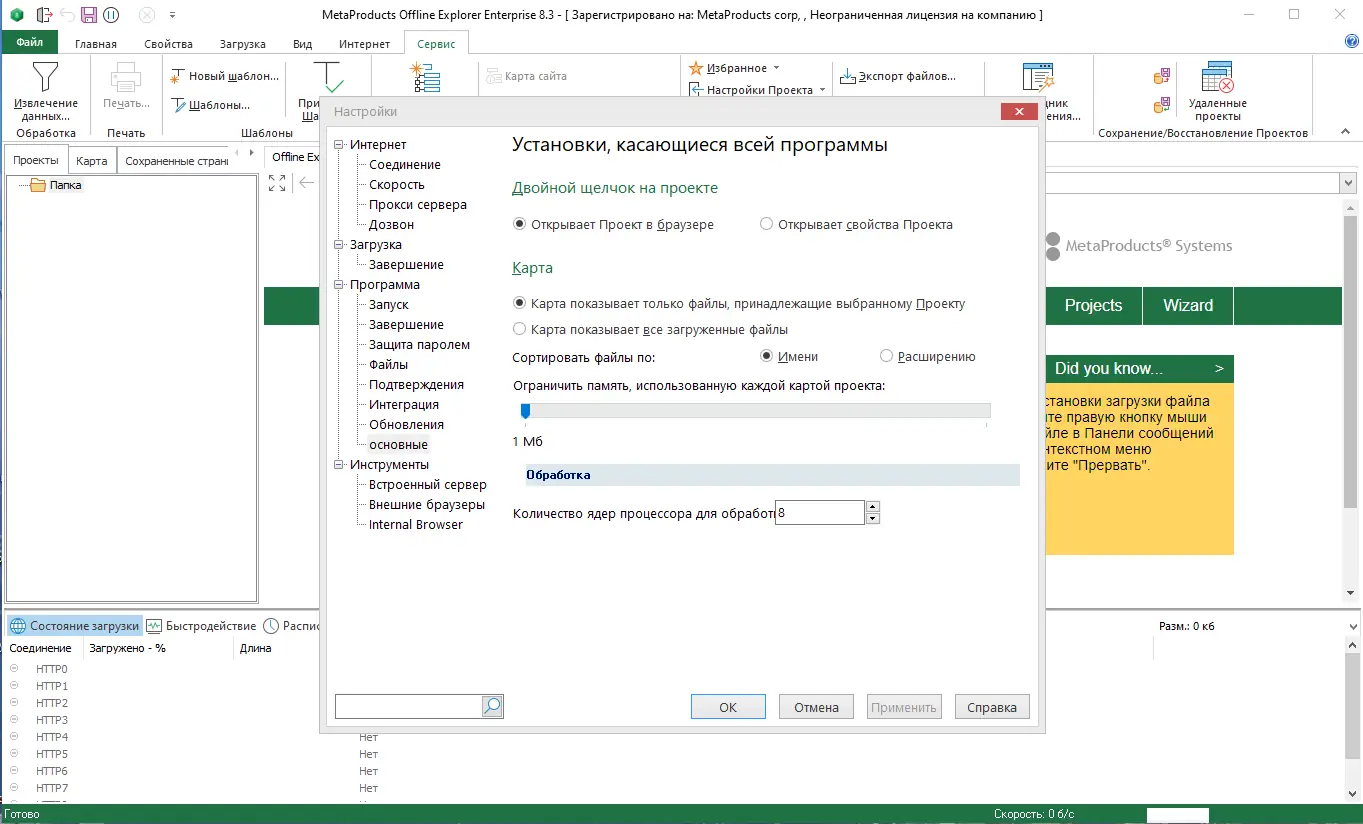Click the back arrow in the browser pane
This screenshot has width=1363, height=824.
307,182
